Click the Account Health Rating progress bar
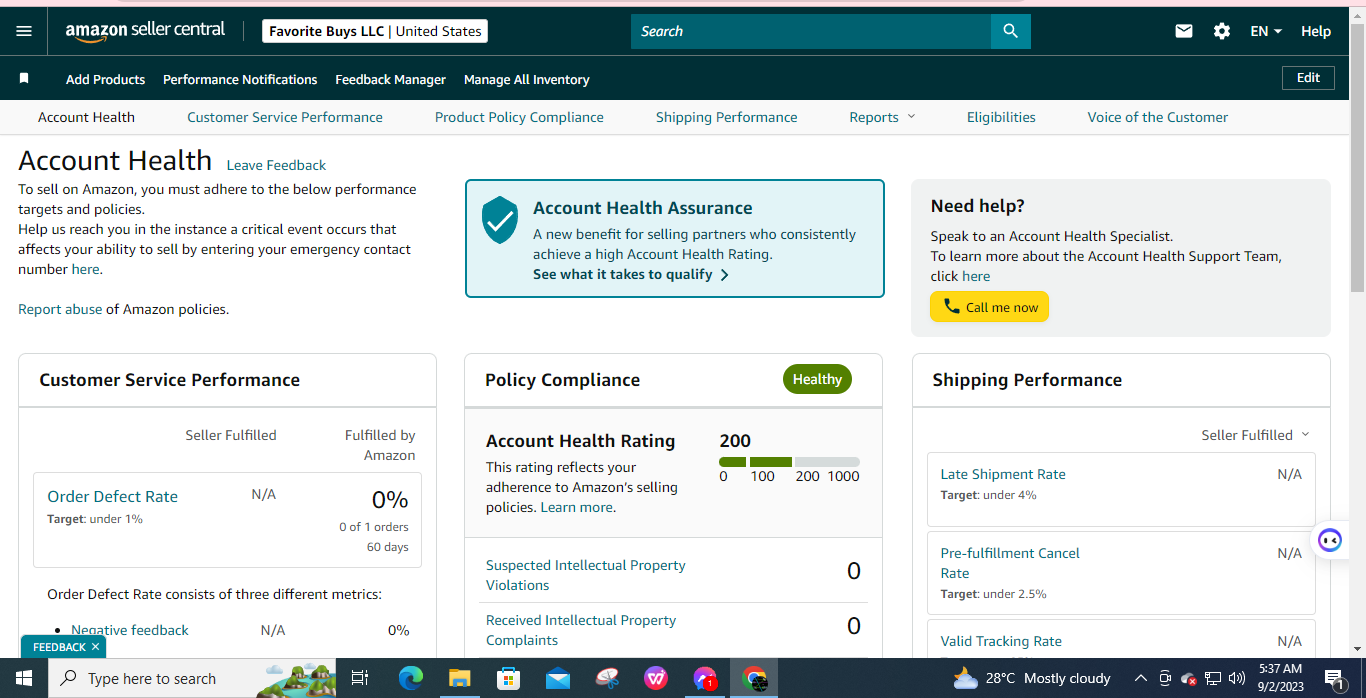 (x=789, y=462)
